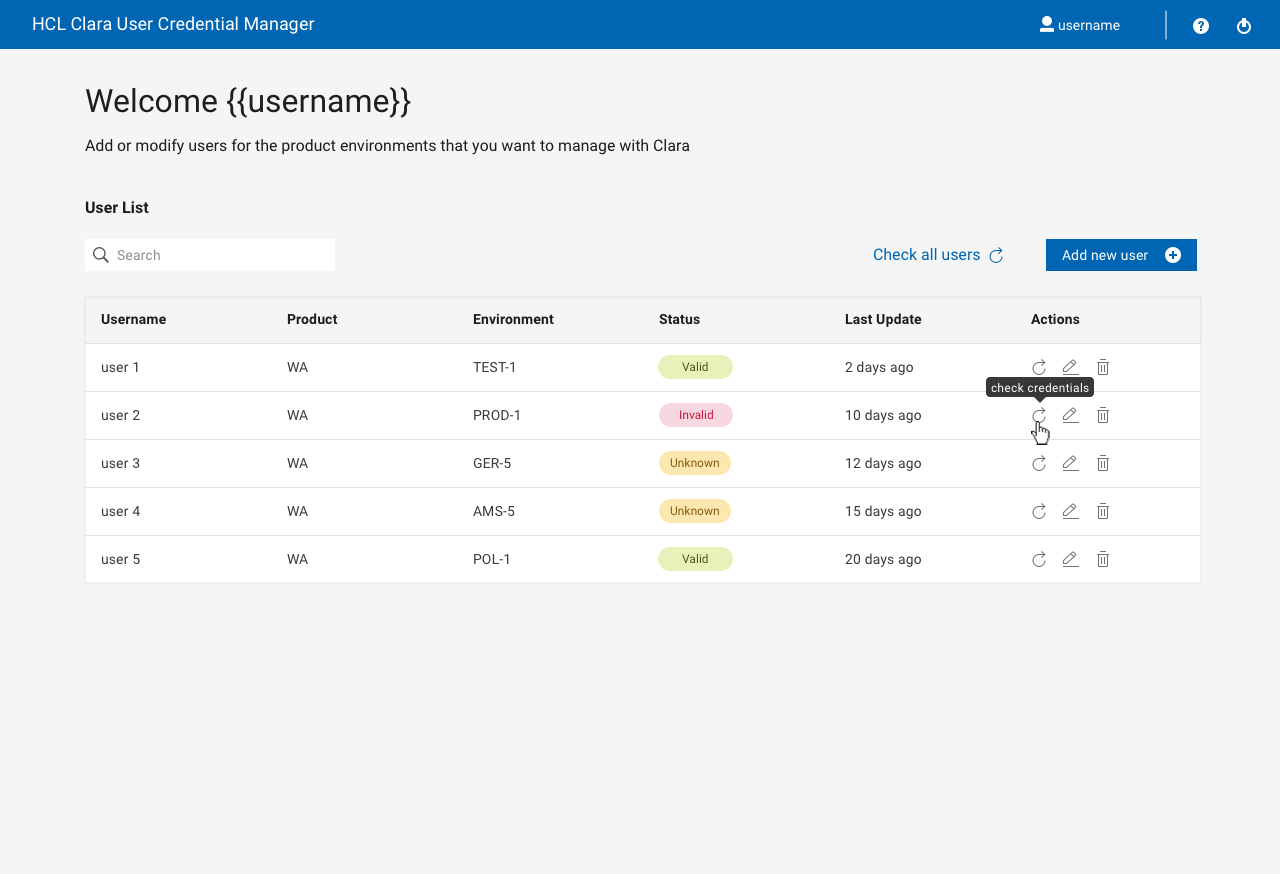Image resolution: width=1280 pixels, height=874 pixels.
Task: Click the Username column header
Action: [x=133, y=320]
